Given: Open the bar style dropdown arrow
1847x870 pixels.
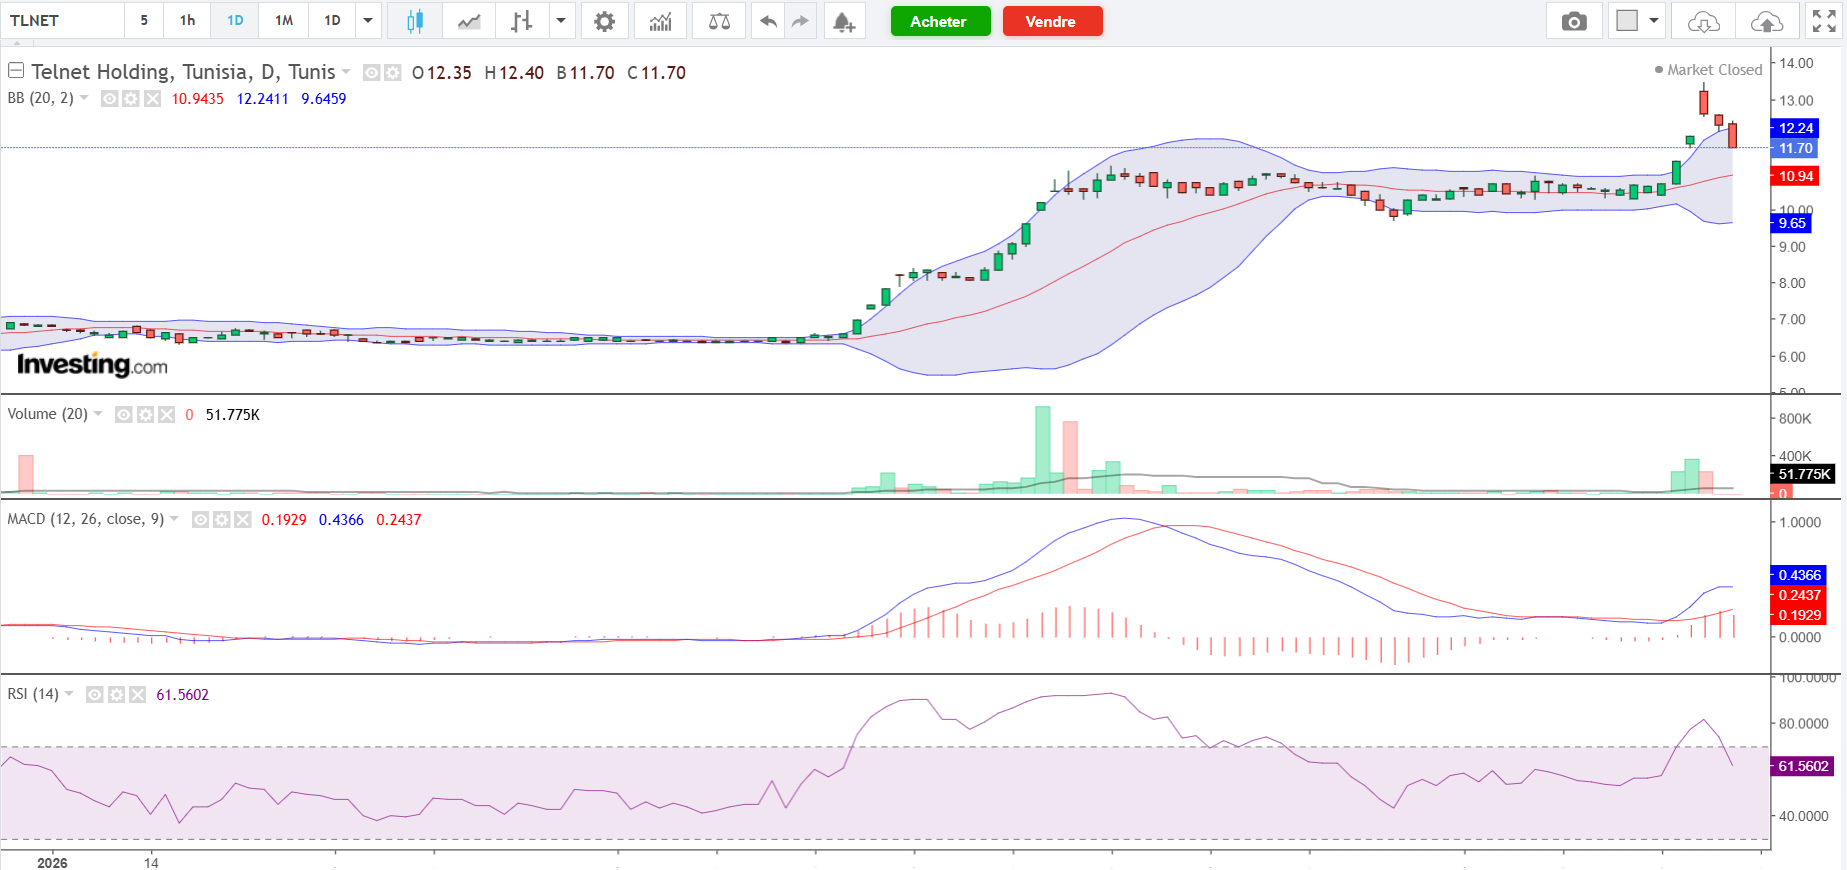Looking at the screenshot, I should (x=561, y=21).
